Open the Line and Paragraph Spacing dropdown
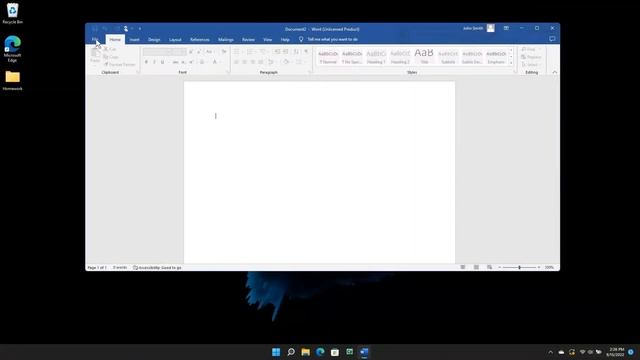 271,62
